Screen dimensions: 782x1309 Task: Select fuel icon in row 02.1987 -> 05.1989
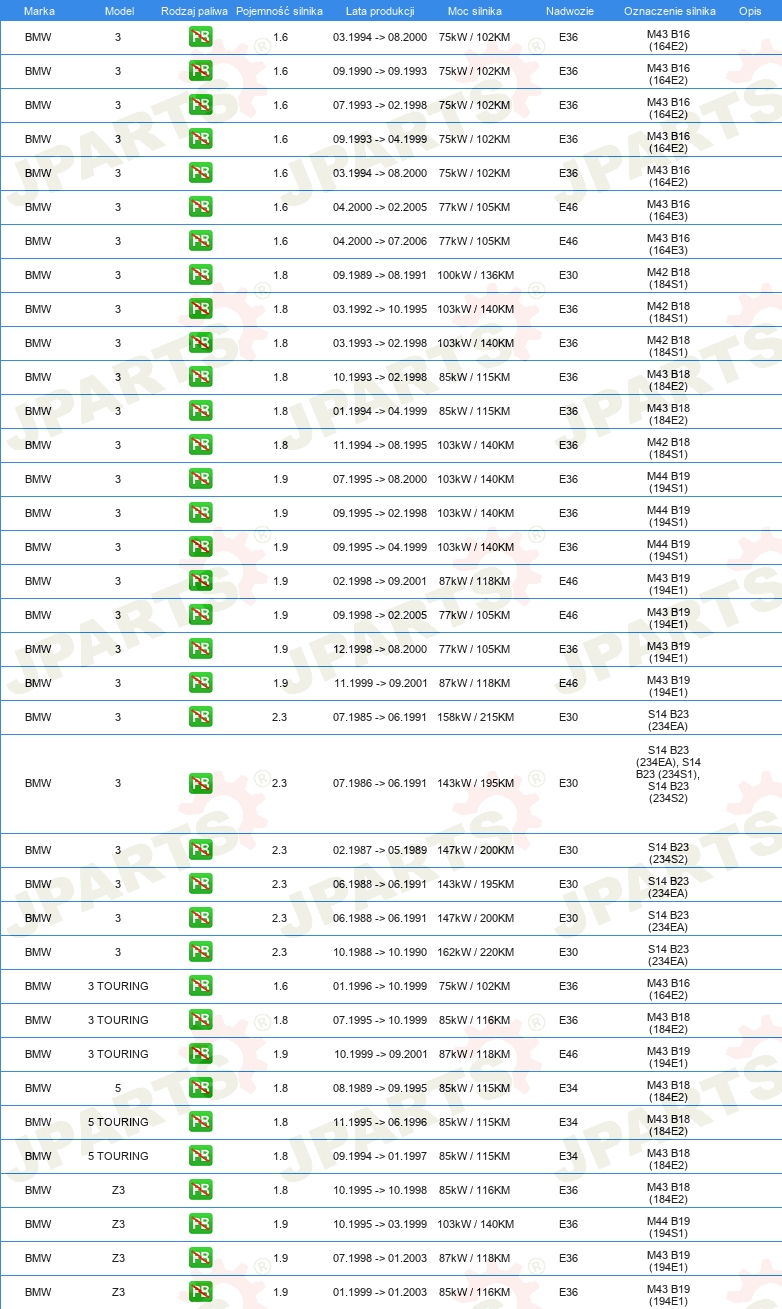pyautogui.click(x=200, y=850)
